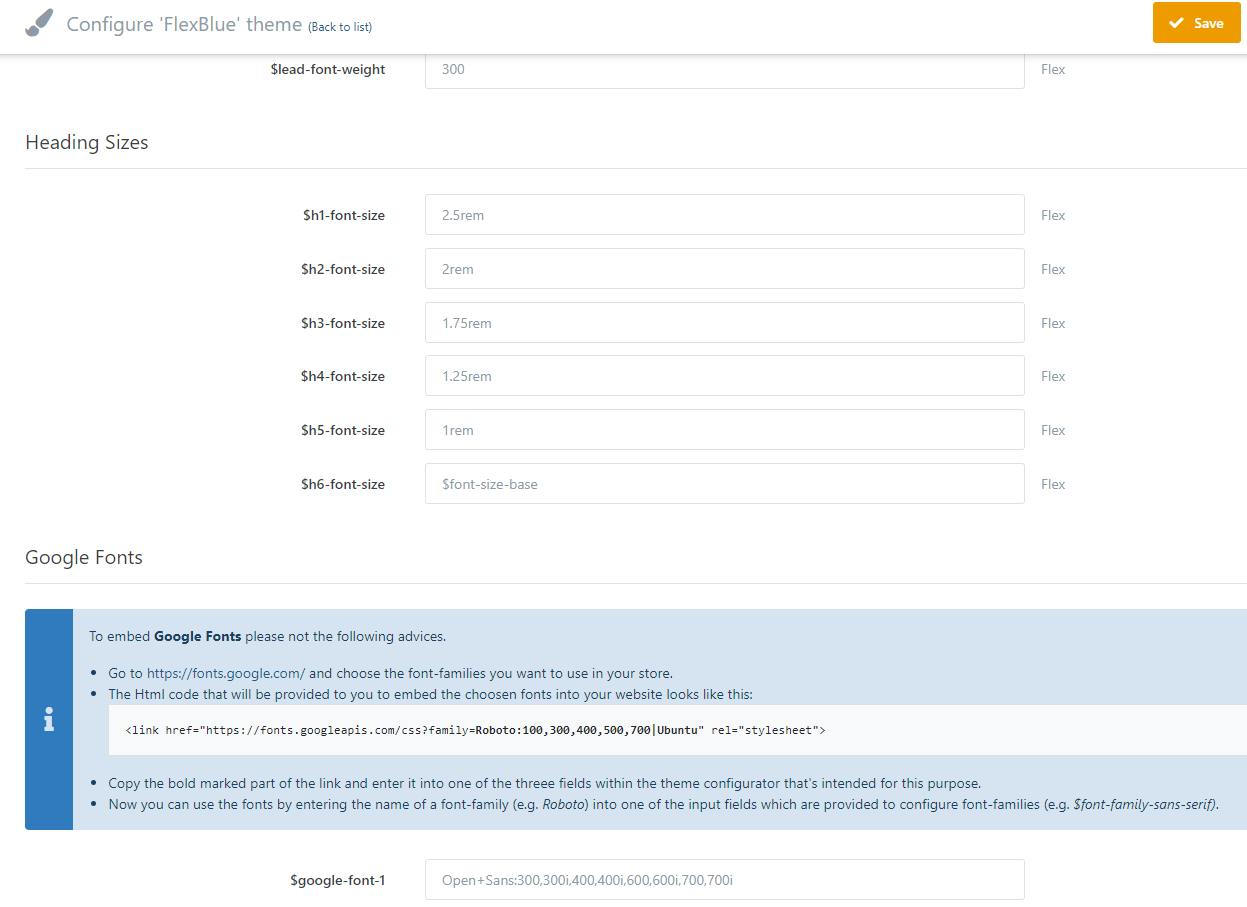1247x907 pixels.
Task: Click into the $h1-font-size field
Action: coord(724,215)
